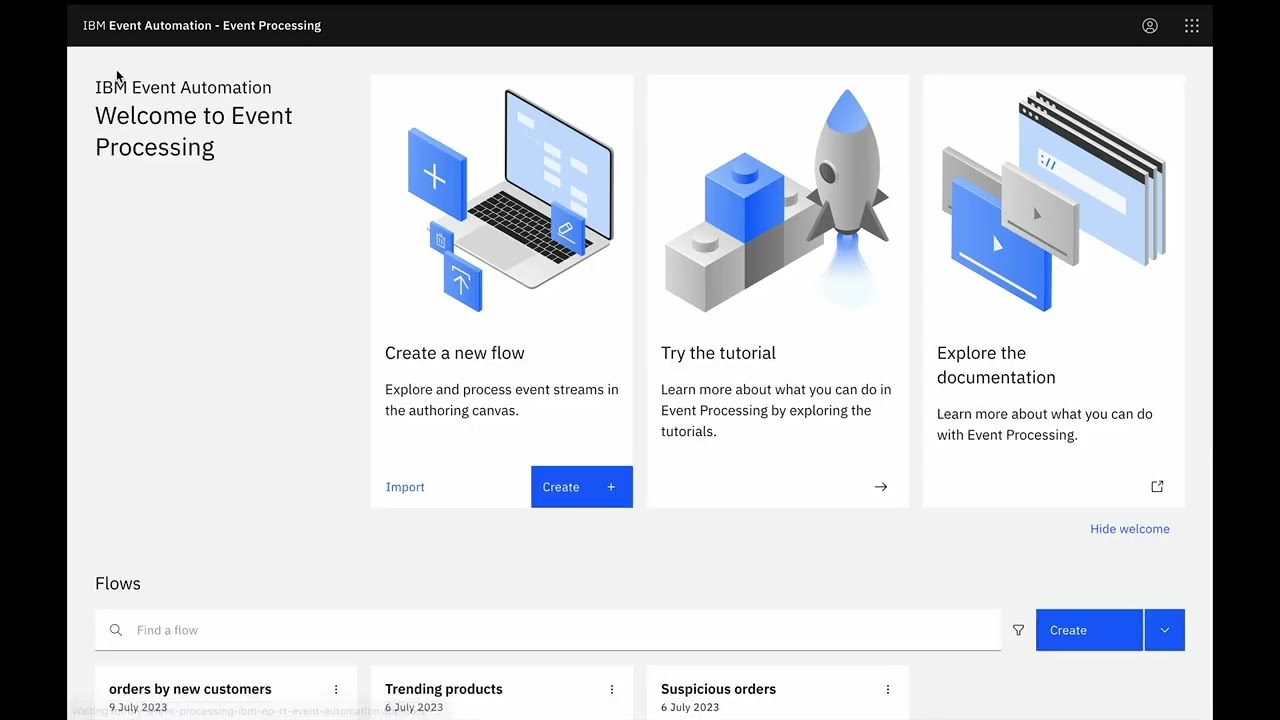Image resolution: width=1280 pixels, height=720 pixels.
Task: Click the Try the tutorial arrow icon
Action: coord(881,487)
